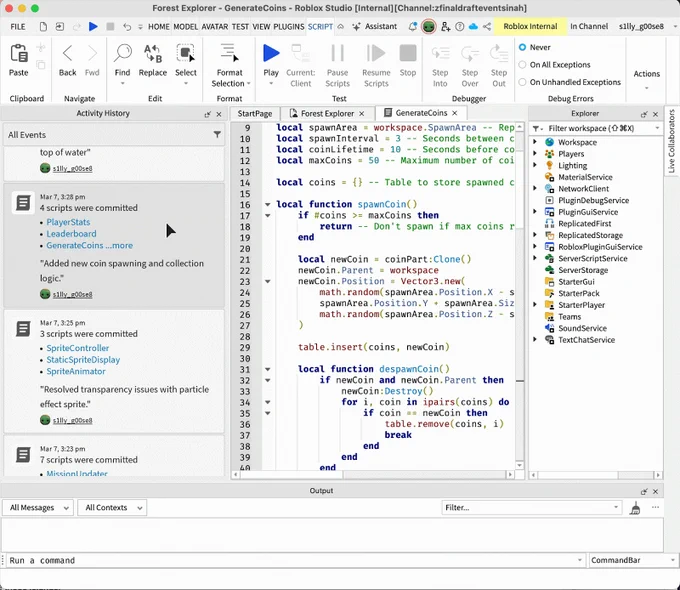Click the new file icon in top bar

point(43,26)
